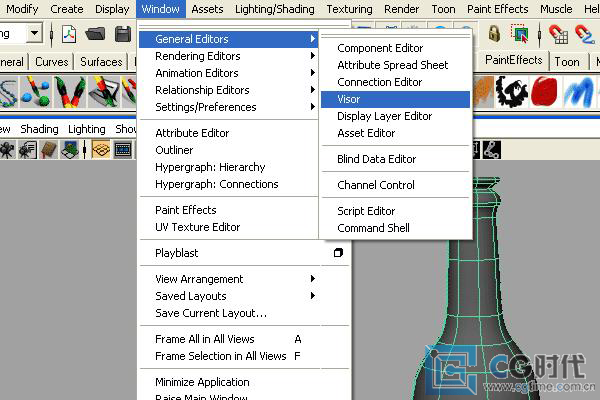This screenshot has width=600, height=400.
Task: Click the snap to curves magnet icon
Action: [584, 34]
